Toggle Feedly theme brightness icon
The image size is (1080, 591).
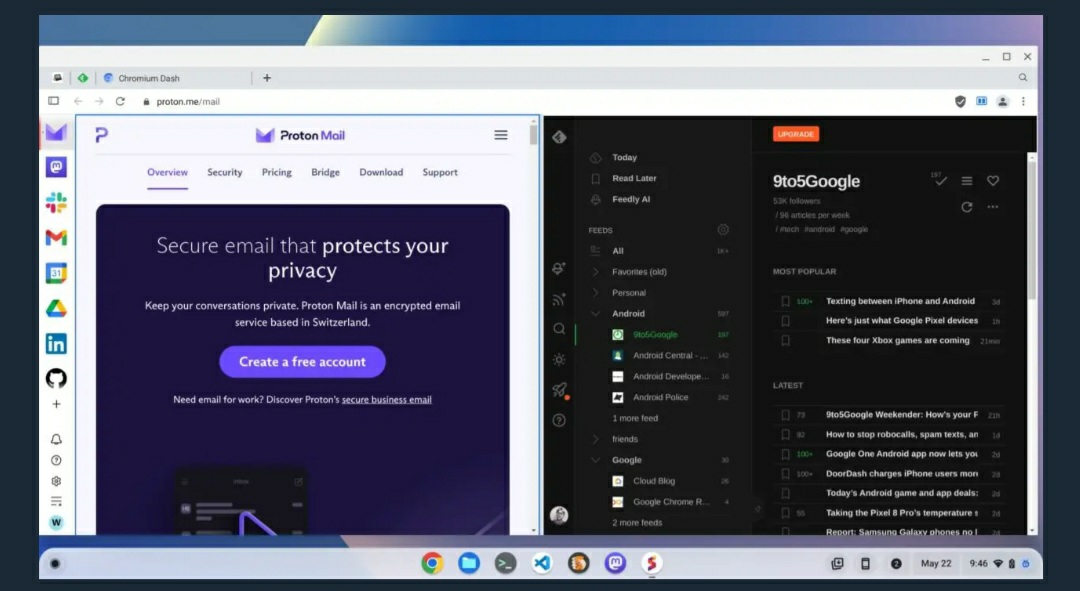[x=559, y=360]
